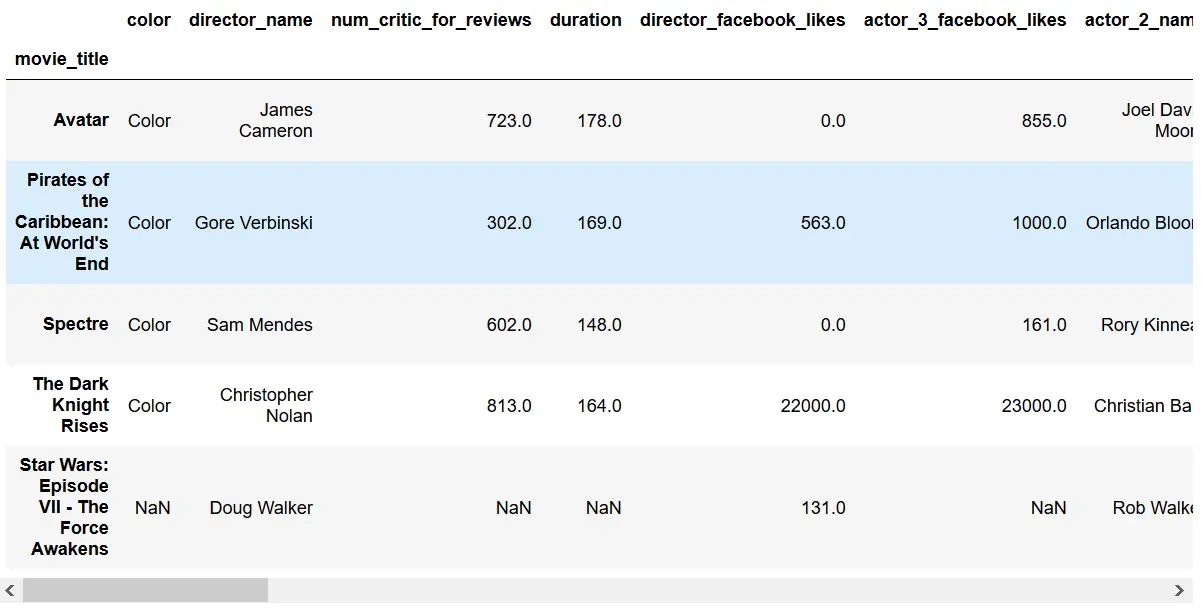This screenshot has width=1202, height=609.
Task: Click the Doug Walker director cell
Action: [261, 508]
